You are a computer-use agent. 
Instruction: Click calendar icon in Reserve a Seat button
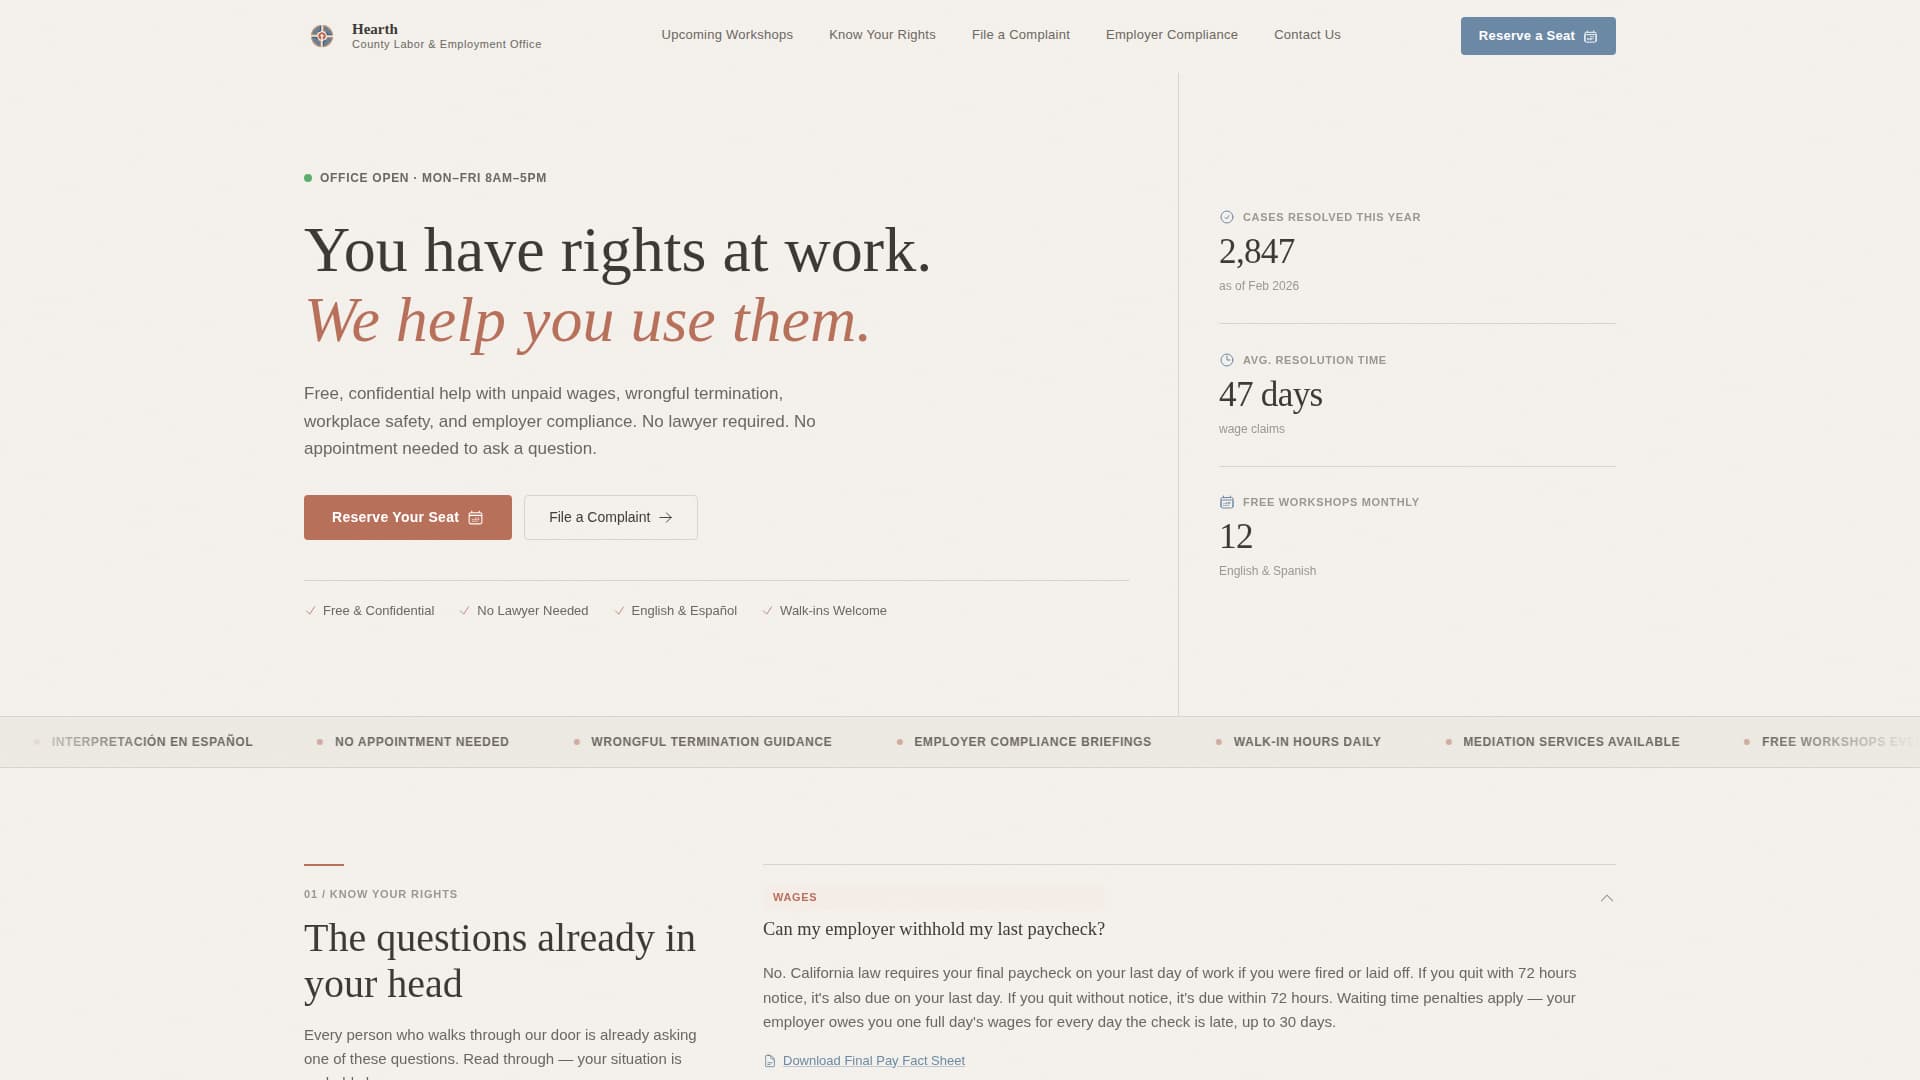coord(1590,37)
